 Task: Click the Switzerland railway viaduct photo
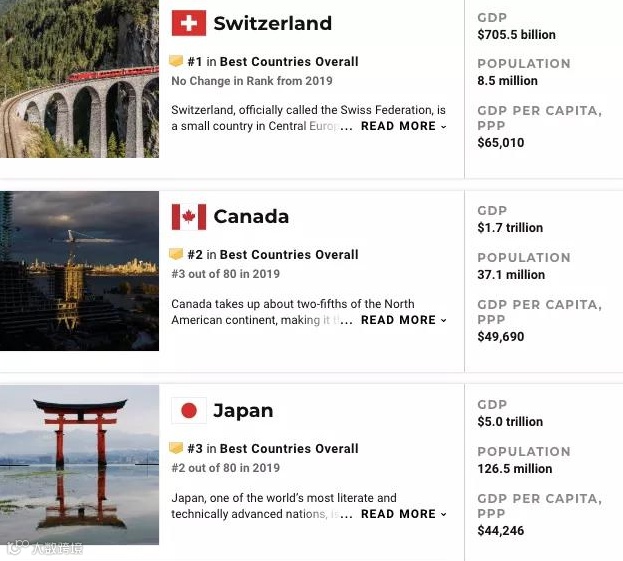(79, 78)
